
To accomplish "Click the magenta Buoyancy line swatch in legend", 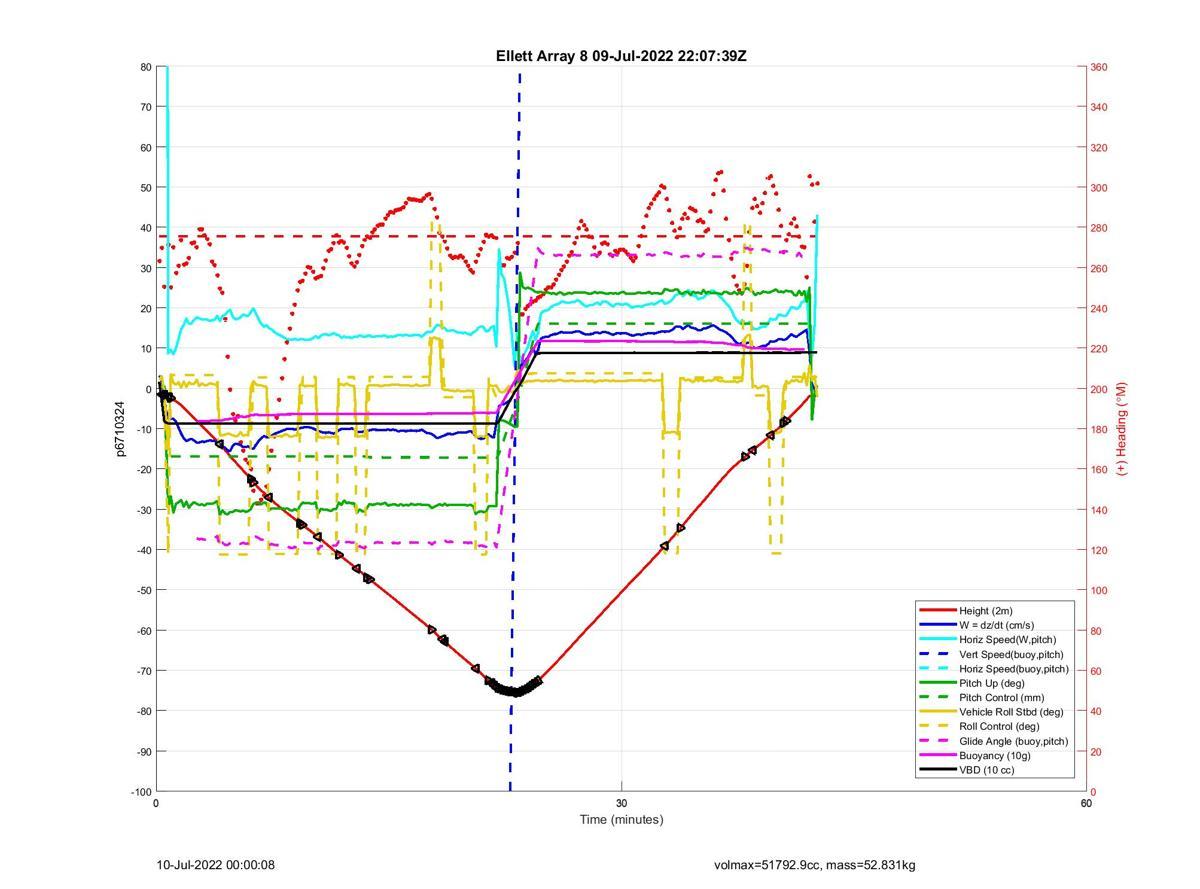I will click(x=937, y=756).
